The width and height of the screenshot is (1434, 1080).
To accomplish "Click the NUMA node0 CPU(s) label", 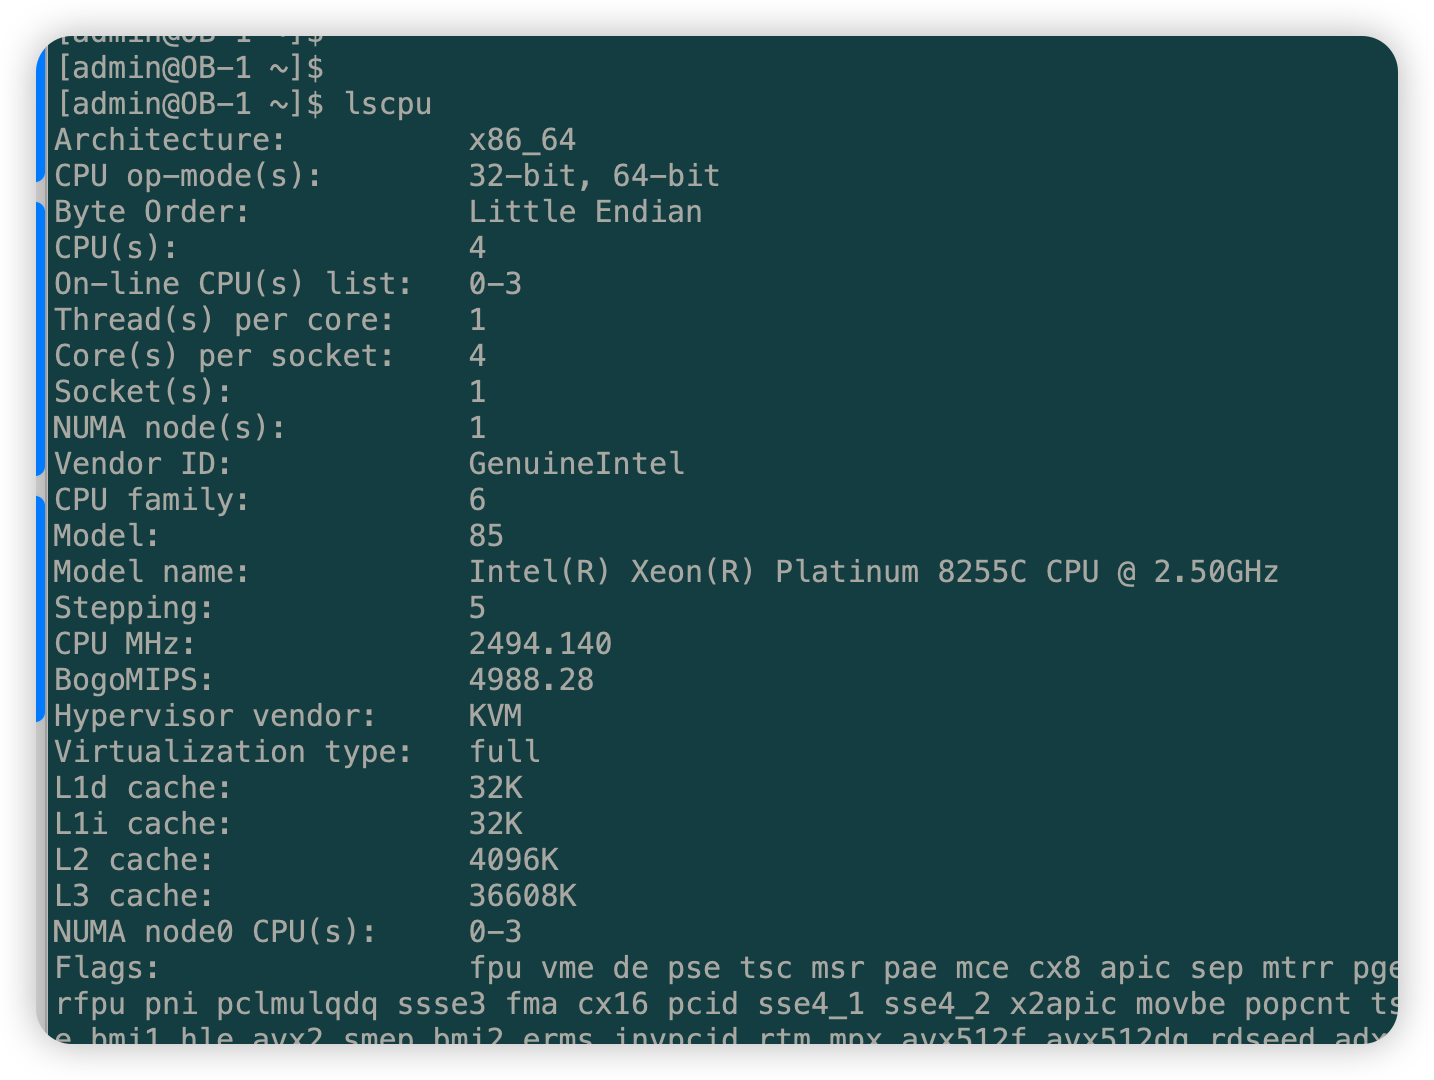I will [215, 932].
